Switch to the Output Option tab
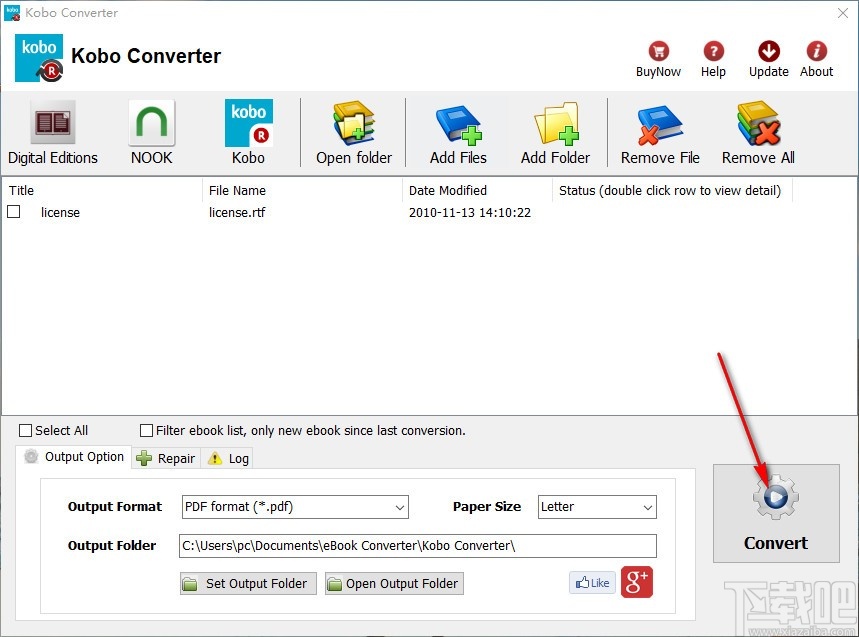Viewport: 859px width, 637px height. [x=74, y=457]
